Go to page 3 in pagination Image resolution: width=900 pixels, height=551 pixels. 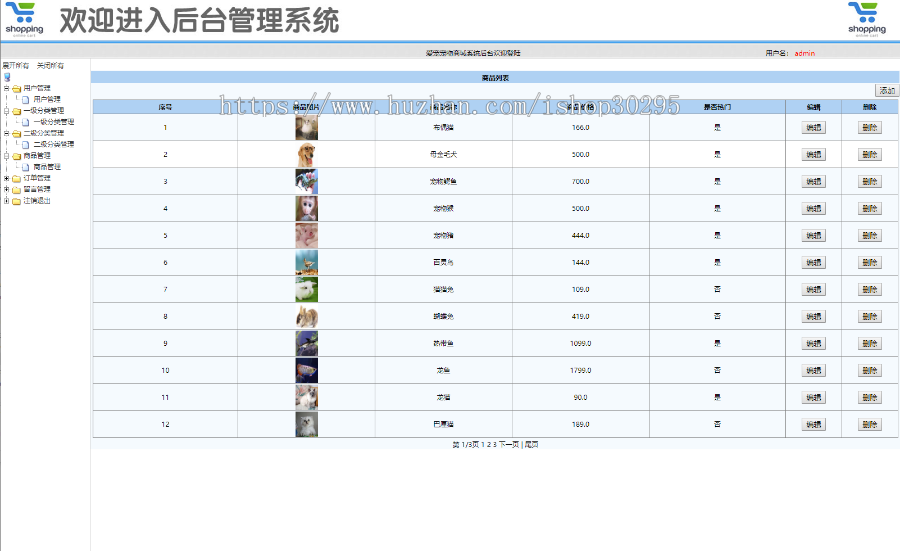click(x=495, y=445)
